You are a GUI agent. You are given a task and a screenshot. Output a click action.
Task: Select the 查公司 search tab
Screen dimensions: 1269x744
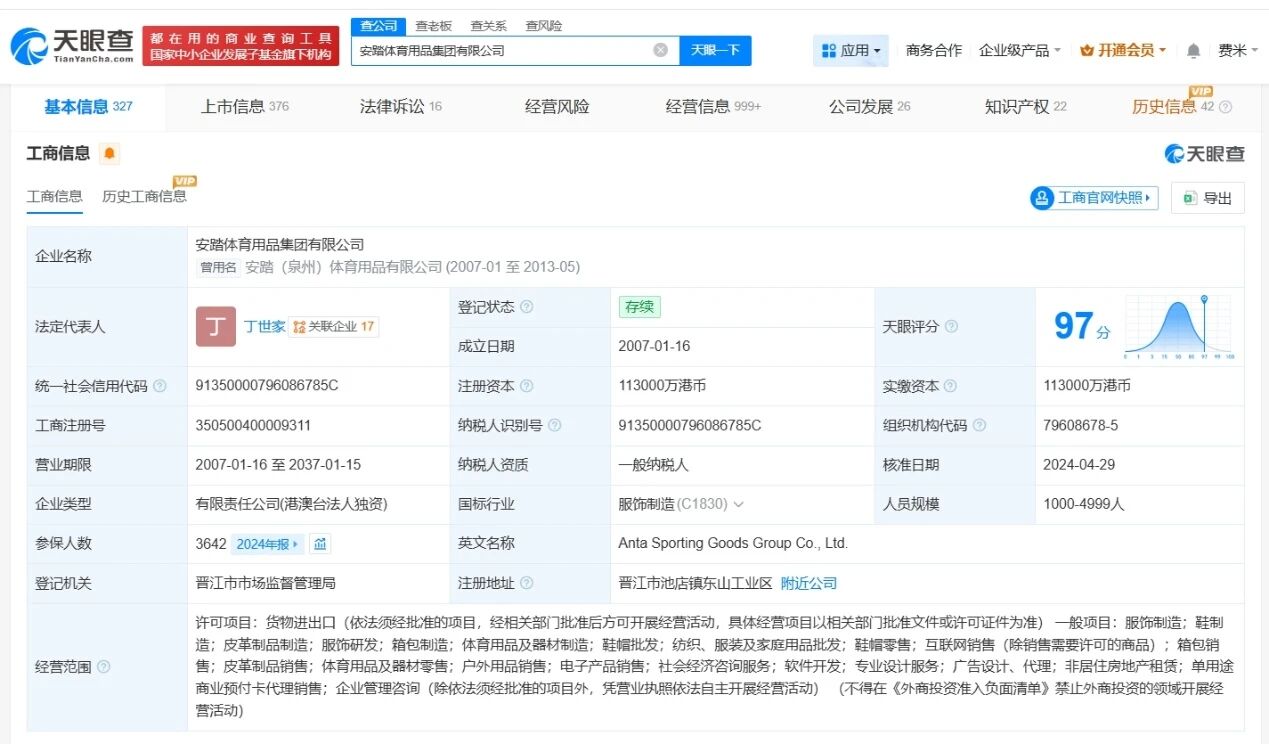379,25
